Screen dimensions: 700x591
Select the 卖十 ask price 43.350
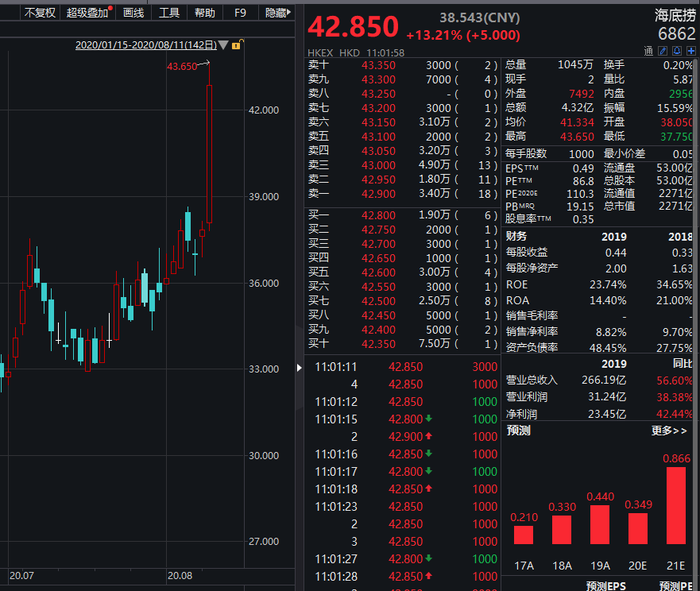pyautogui.click(x=379, y=65)
